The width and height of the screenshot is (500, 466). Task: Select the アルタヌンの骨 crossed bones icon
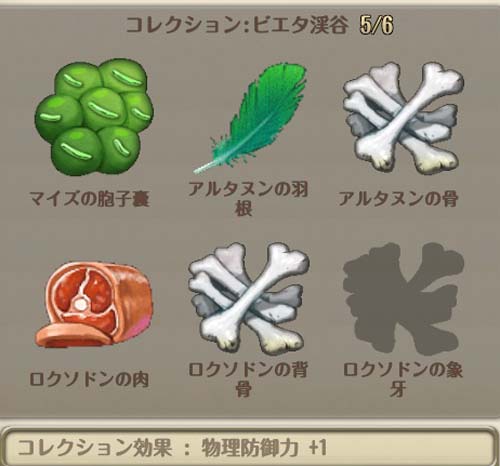(x=403, y=118)
